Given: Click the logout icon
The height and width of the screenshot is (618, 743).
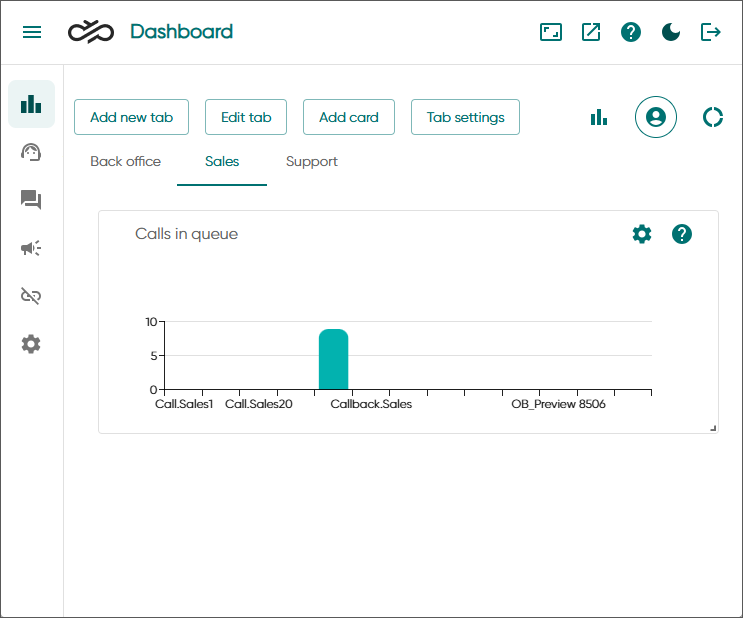Looking at the screenshot, I should click(x=711, y=32).
